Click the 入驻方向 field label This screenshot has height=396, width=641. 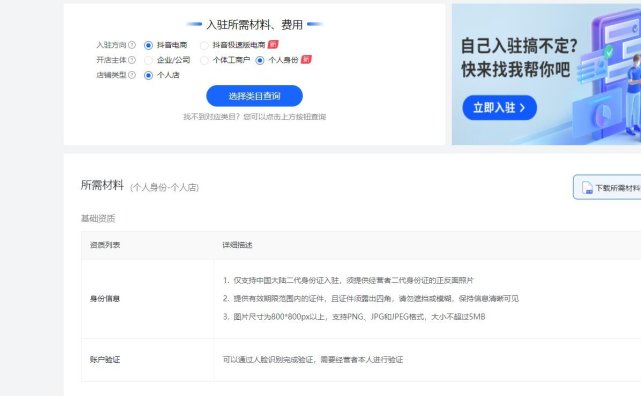111,45
